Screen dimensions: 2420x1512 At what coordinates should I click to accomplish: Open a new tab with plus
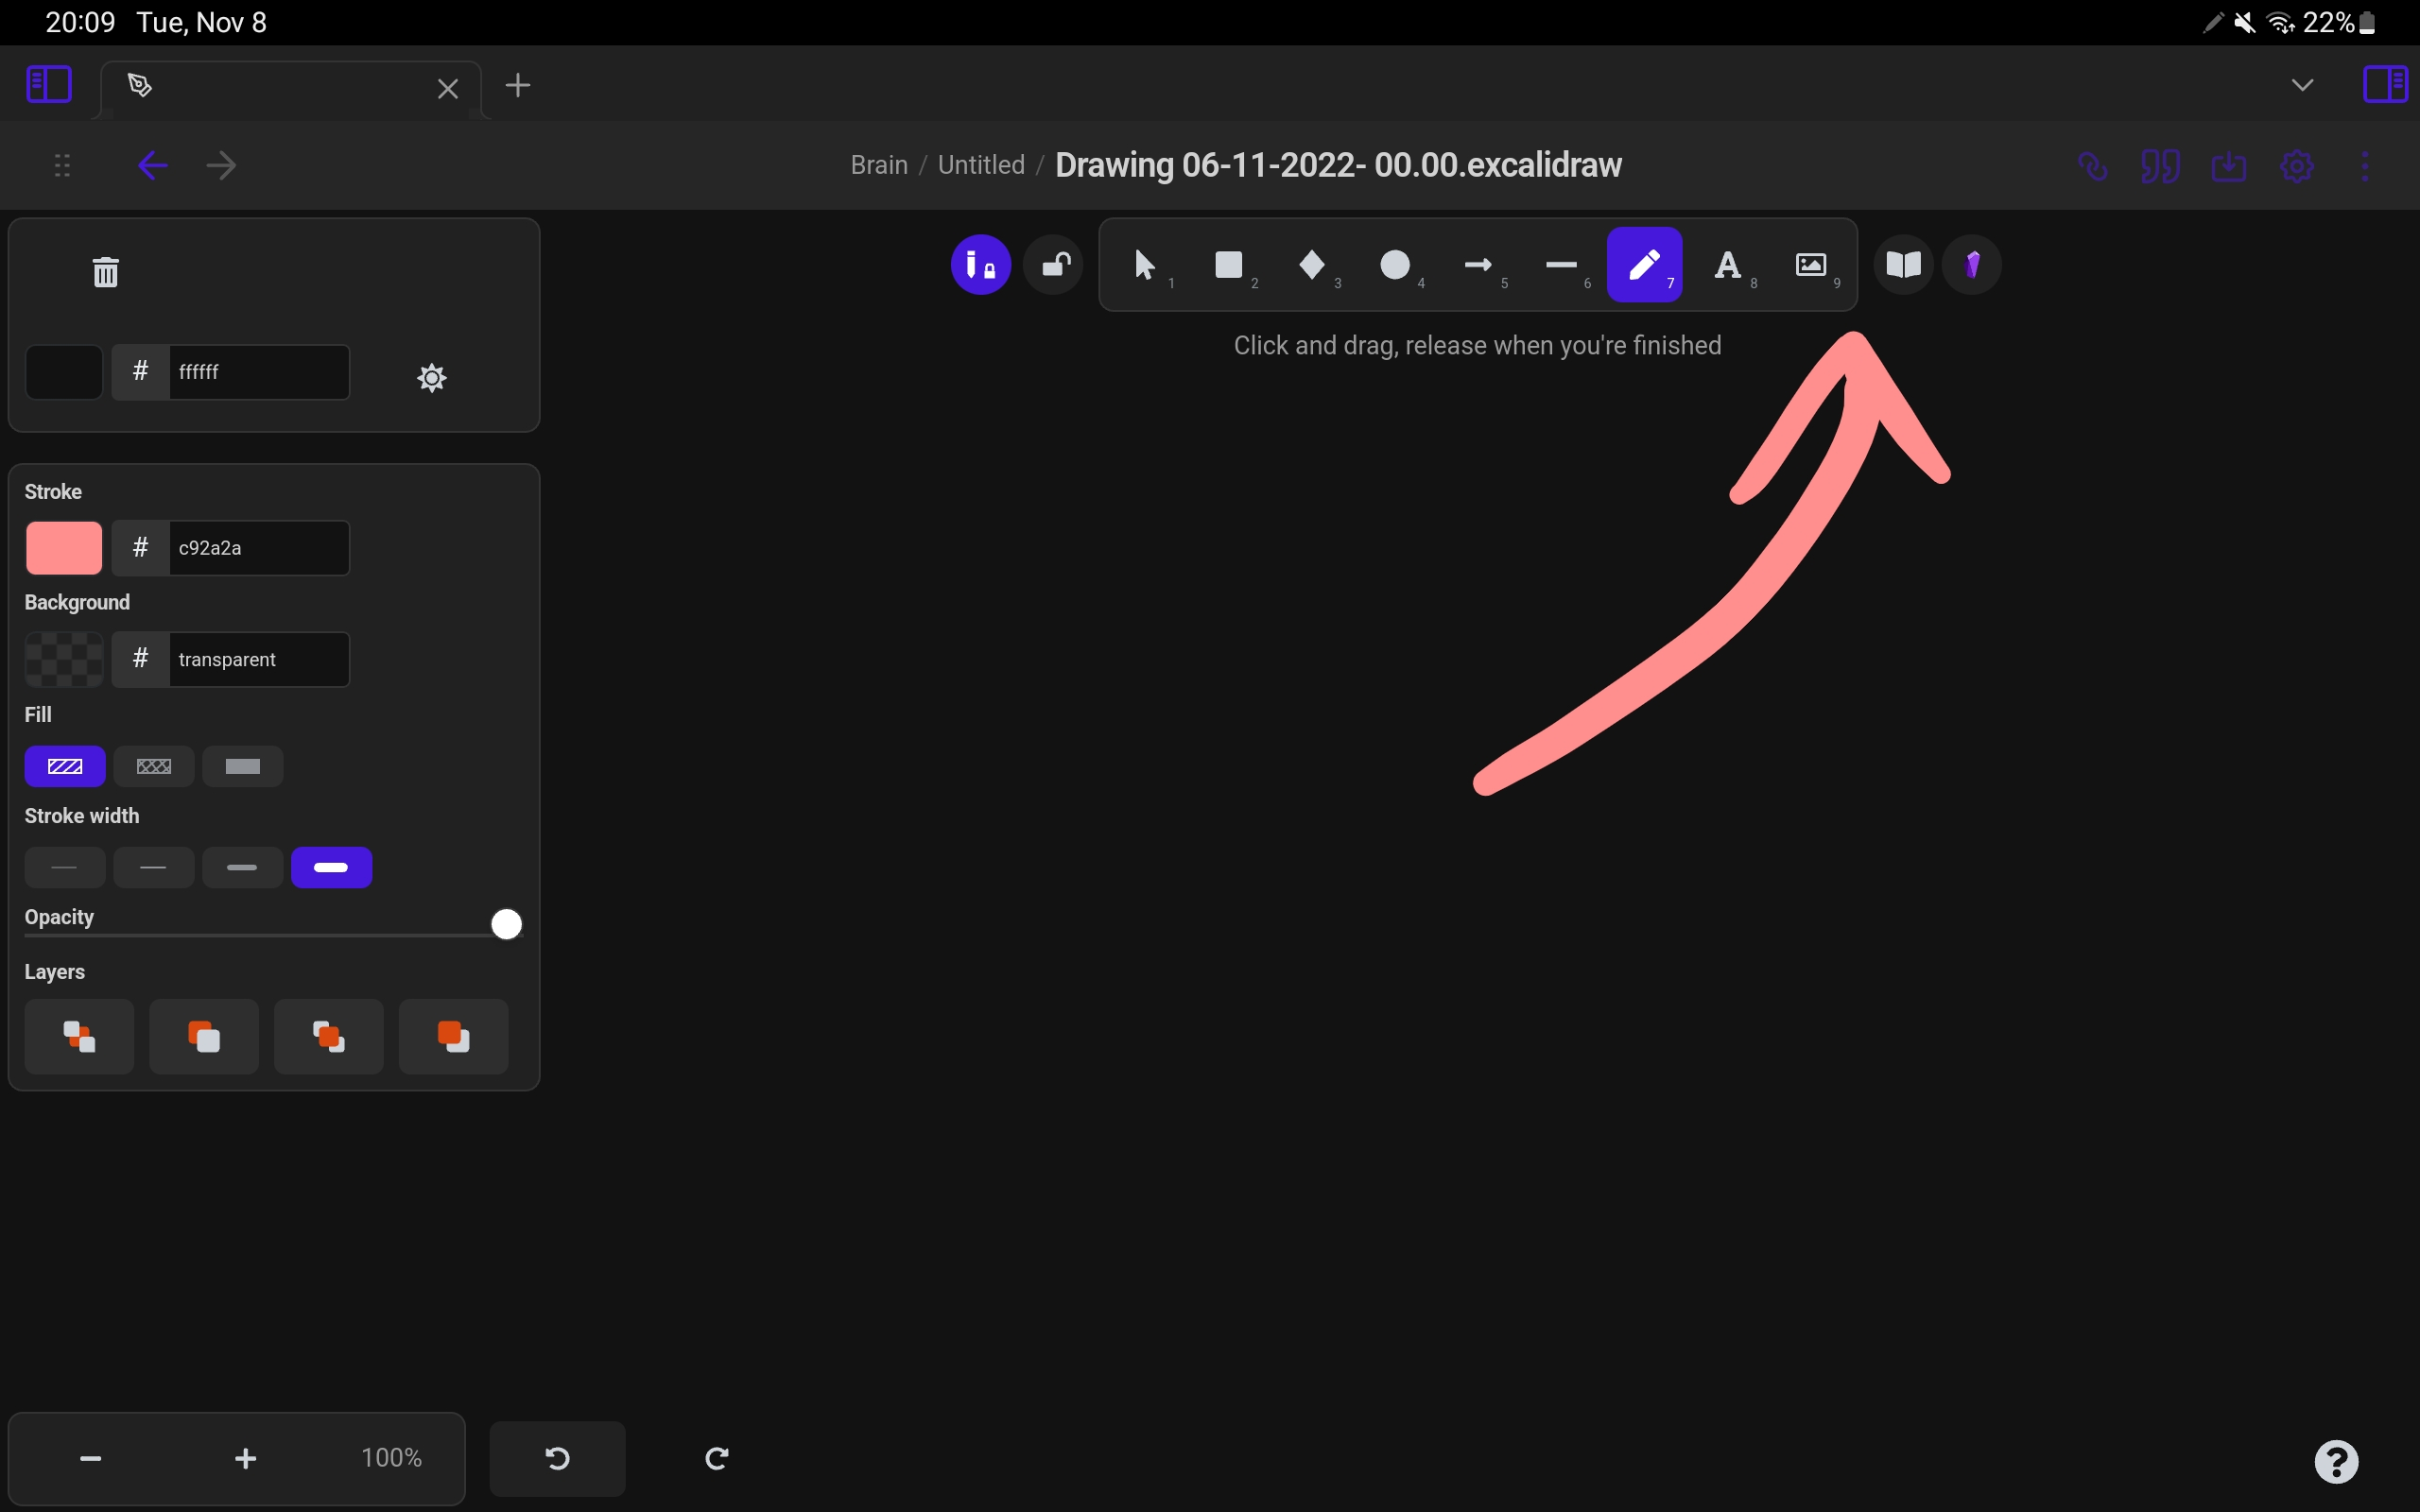point(518,85)
